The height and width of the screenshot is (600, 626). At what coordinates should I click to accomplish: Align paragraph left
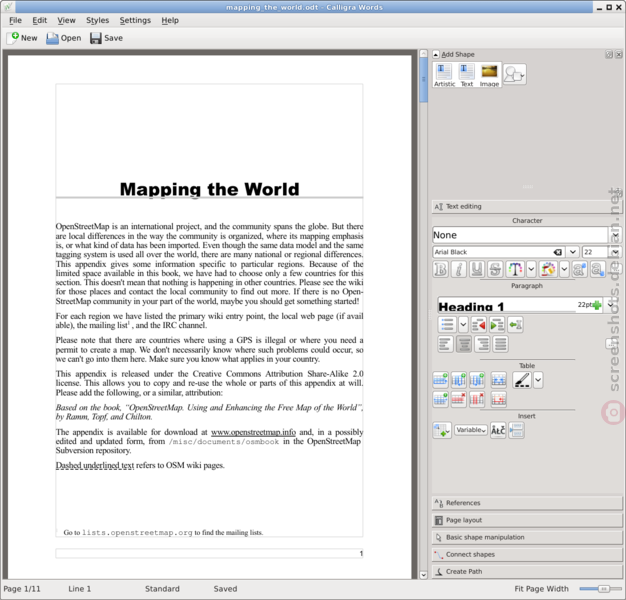[446, 344]
